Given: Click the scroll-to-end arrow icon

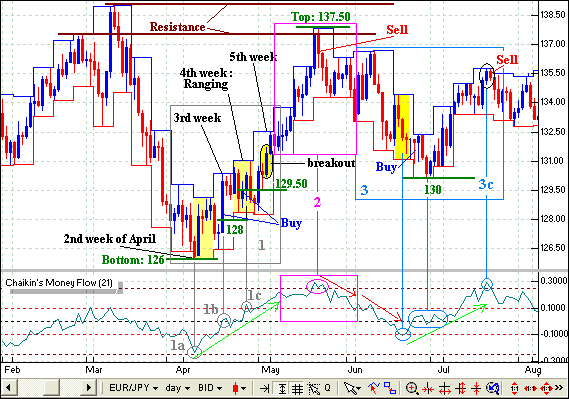Looking at the screenshot, I should (264, 388).
